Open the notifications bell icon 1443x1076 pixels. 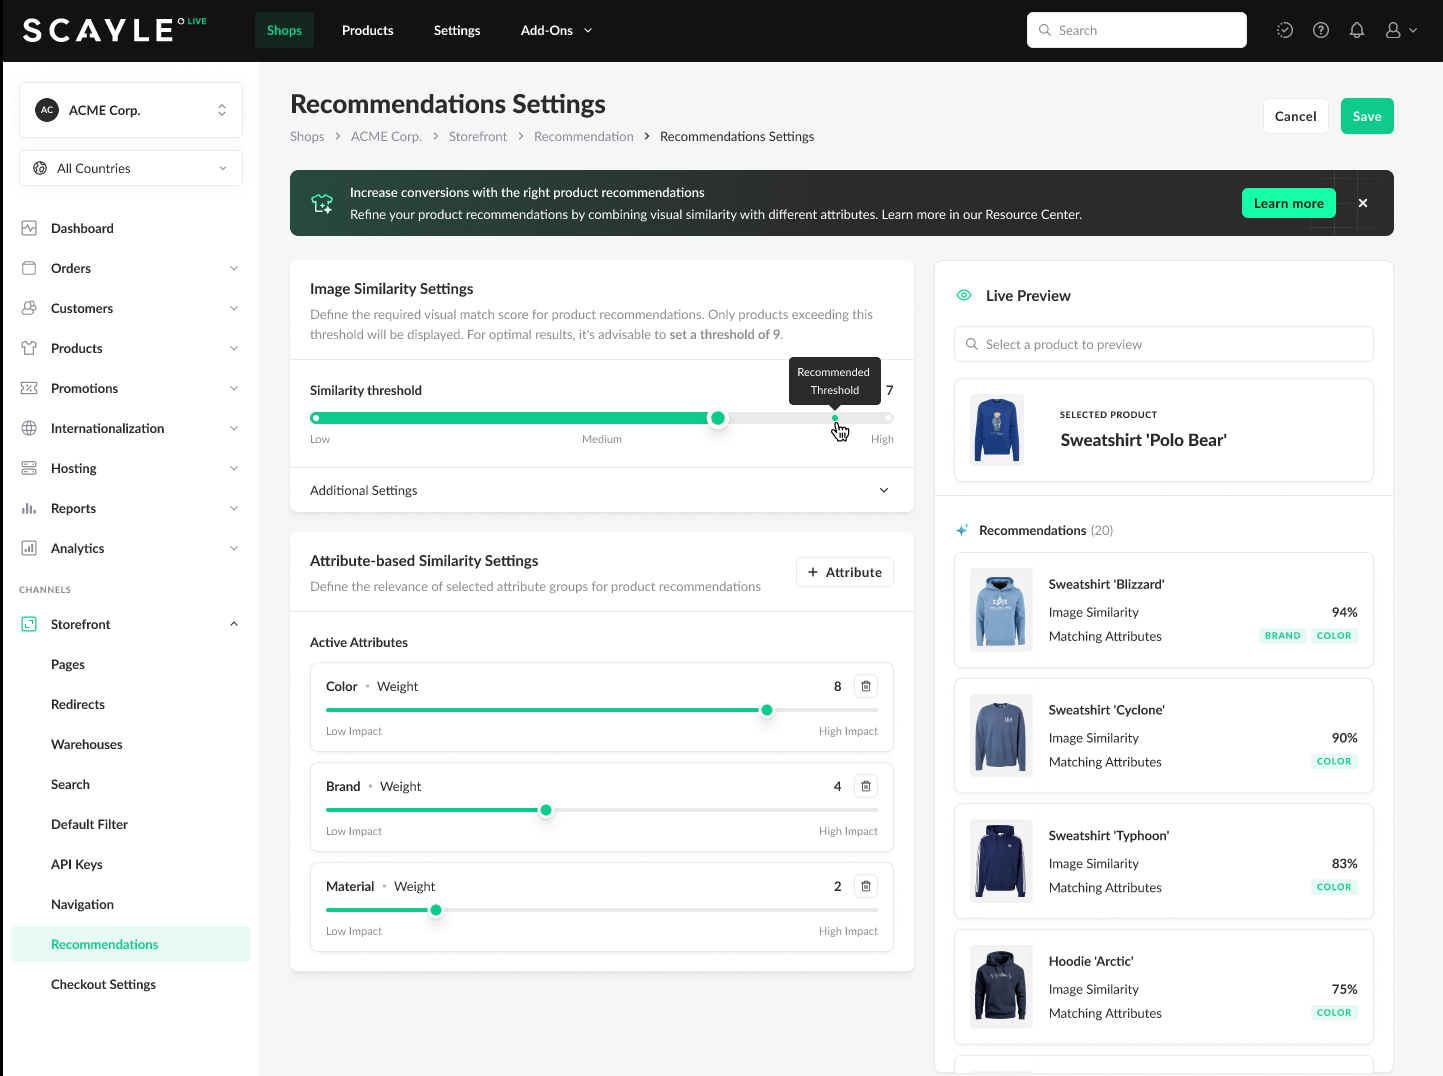[x=1357, y=30]
